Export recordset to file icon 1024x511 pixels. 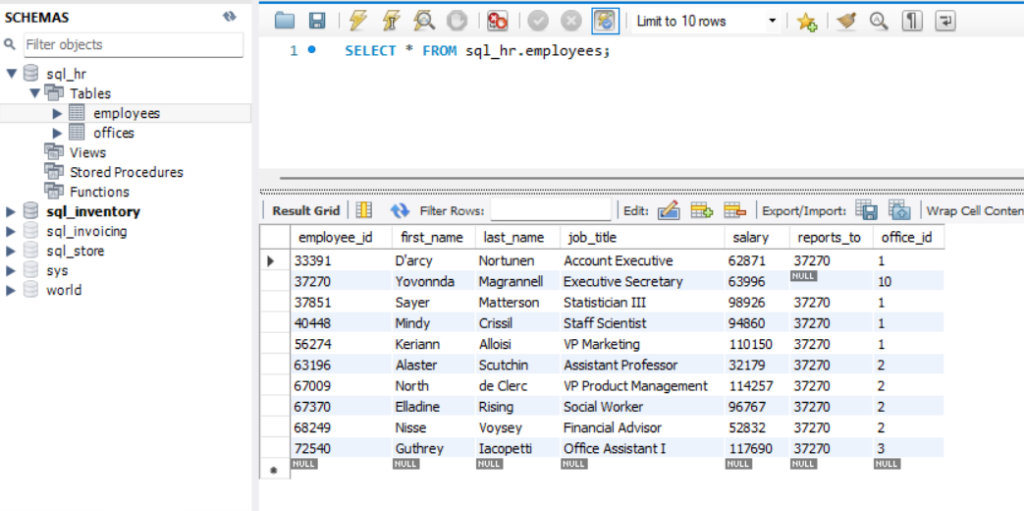(x=867, y=210)
